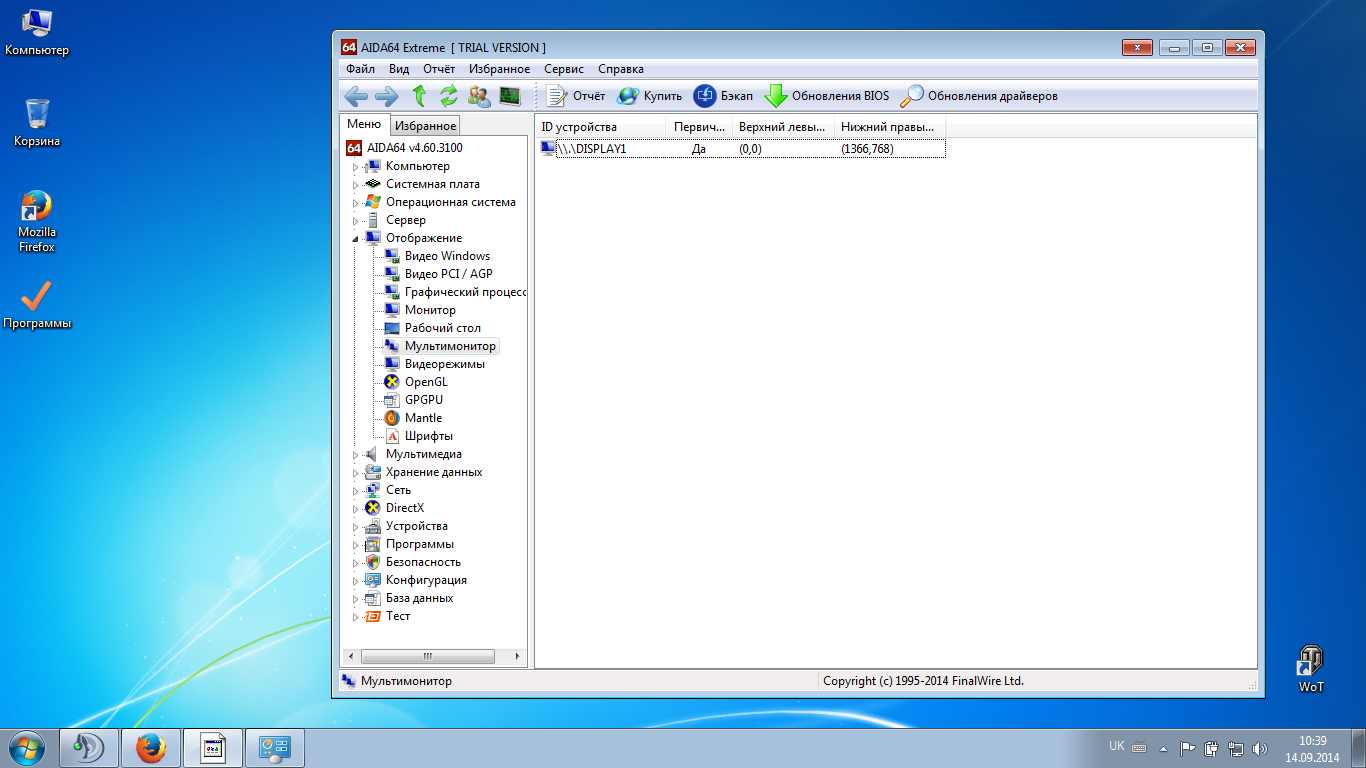Sort by Верхний левый column header
Image resolution: width=1366 pixels, height=768 pixels.
pyautogui.click(x=783, y=127)
